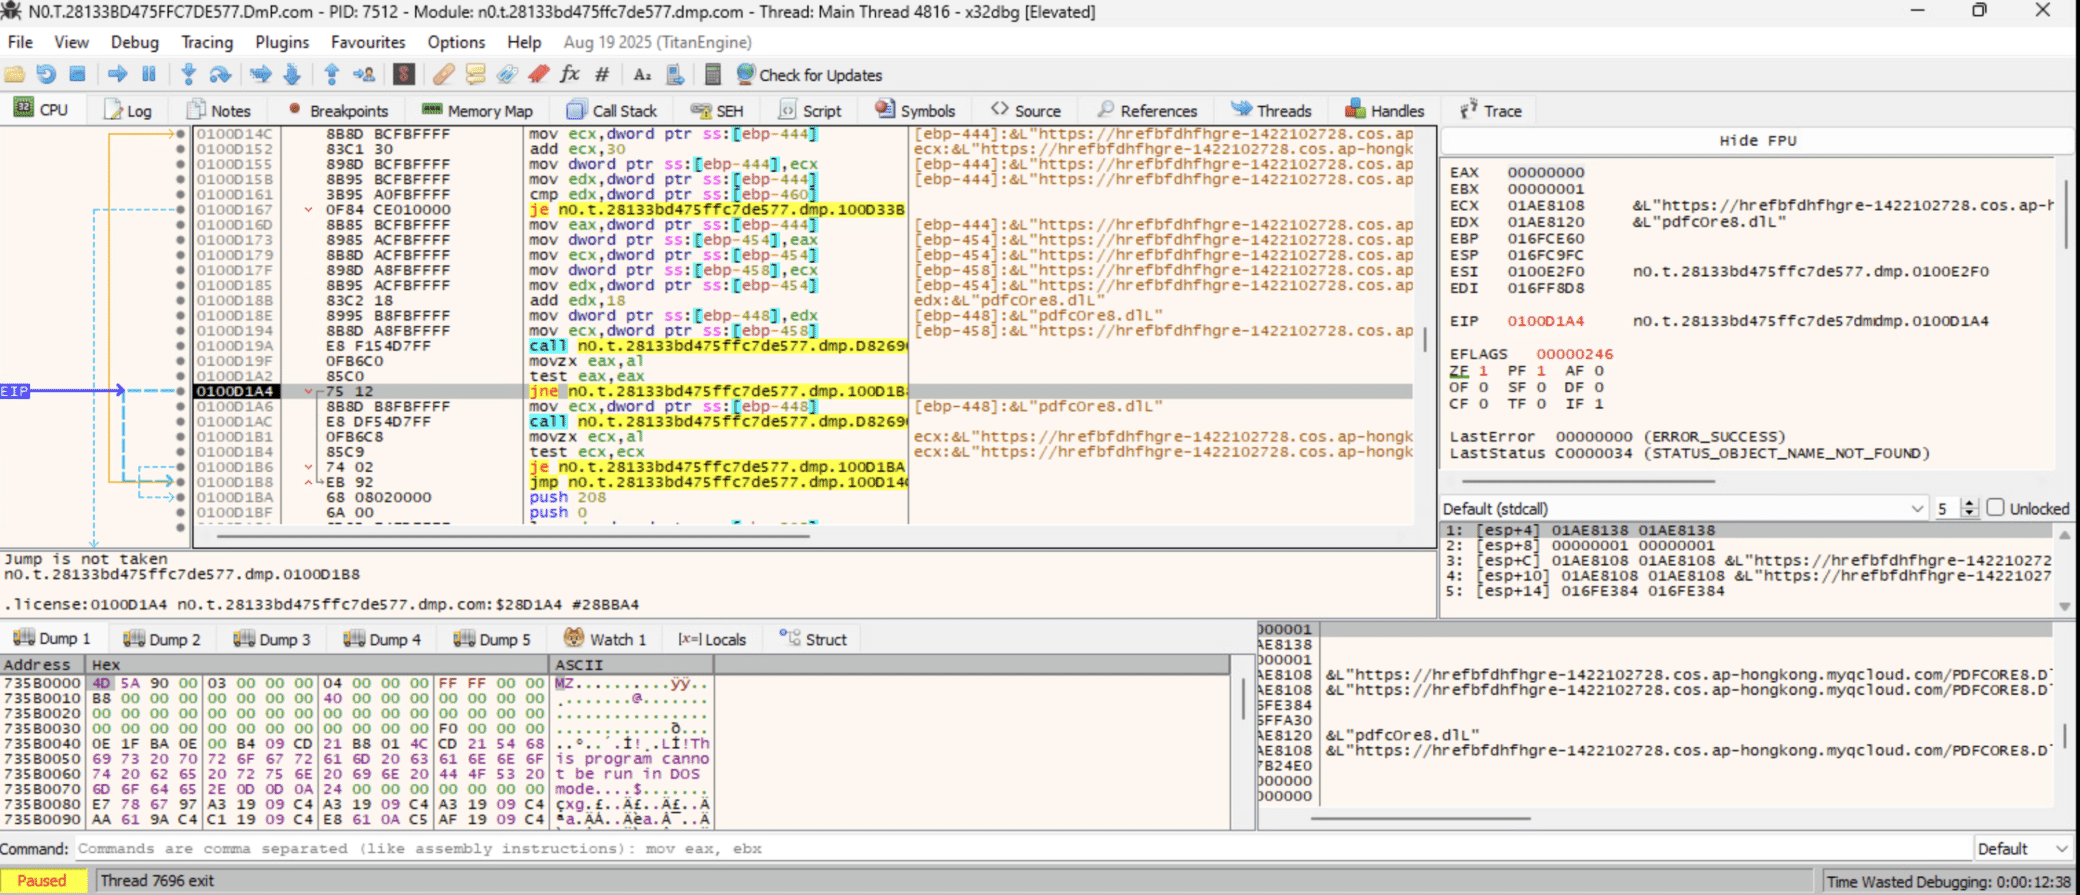Click the Run to User Code icon
This screenshot has height=895, width=2080.
pos(364,75)
